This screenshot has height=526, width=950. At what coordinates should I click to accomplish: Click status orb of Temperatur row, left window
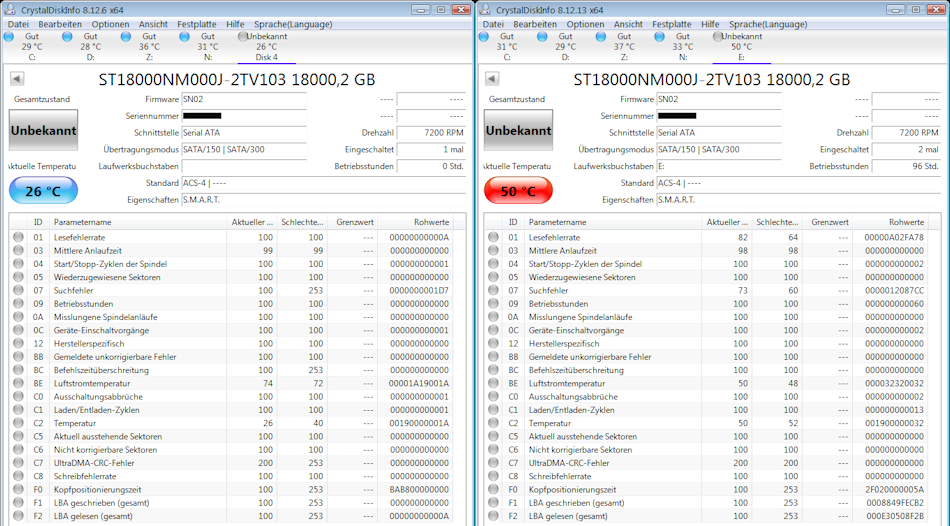click(18, 423)
